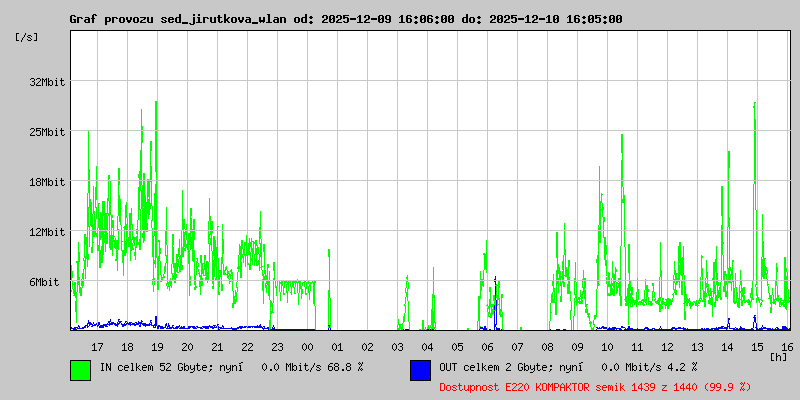
Task: Click hour label 12 on time axis
Action: tap(667, 347)
